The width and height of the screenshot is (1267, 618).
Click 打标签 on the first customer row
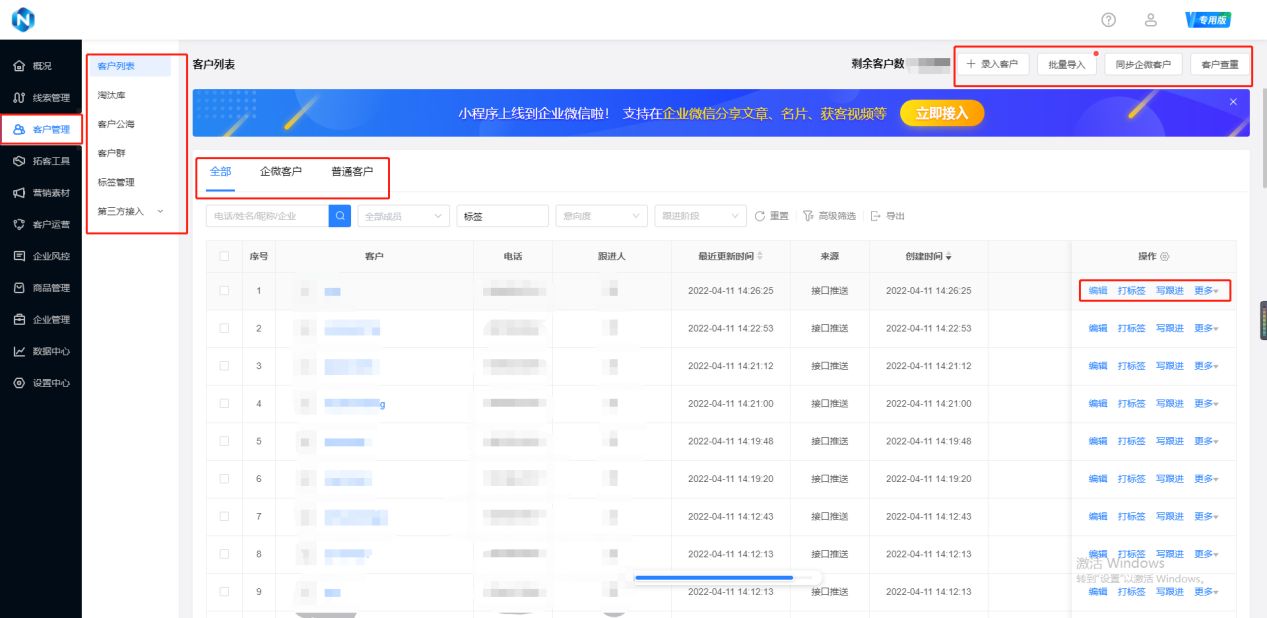[x=1131, y=292]
